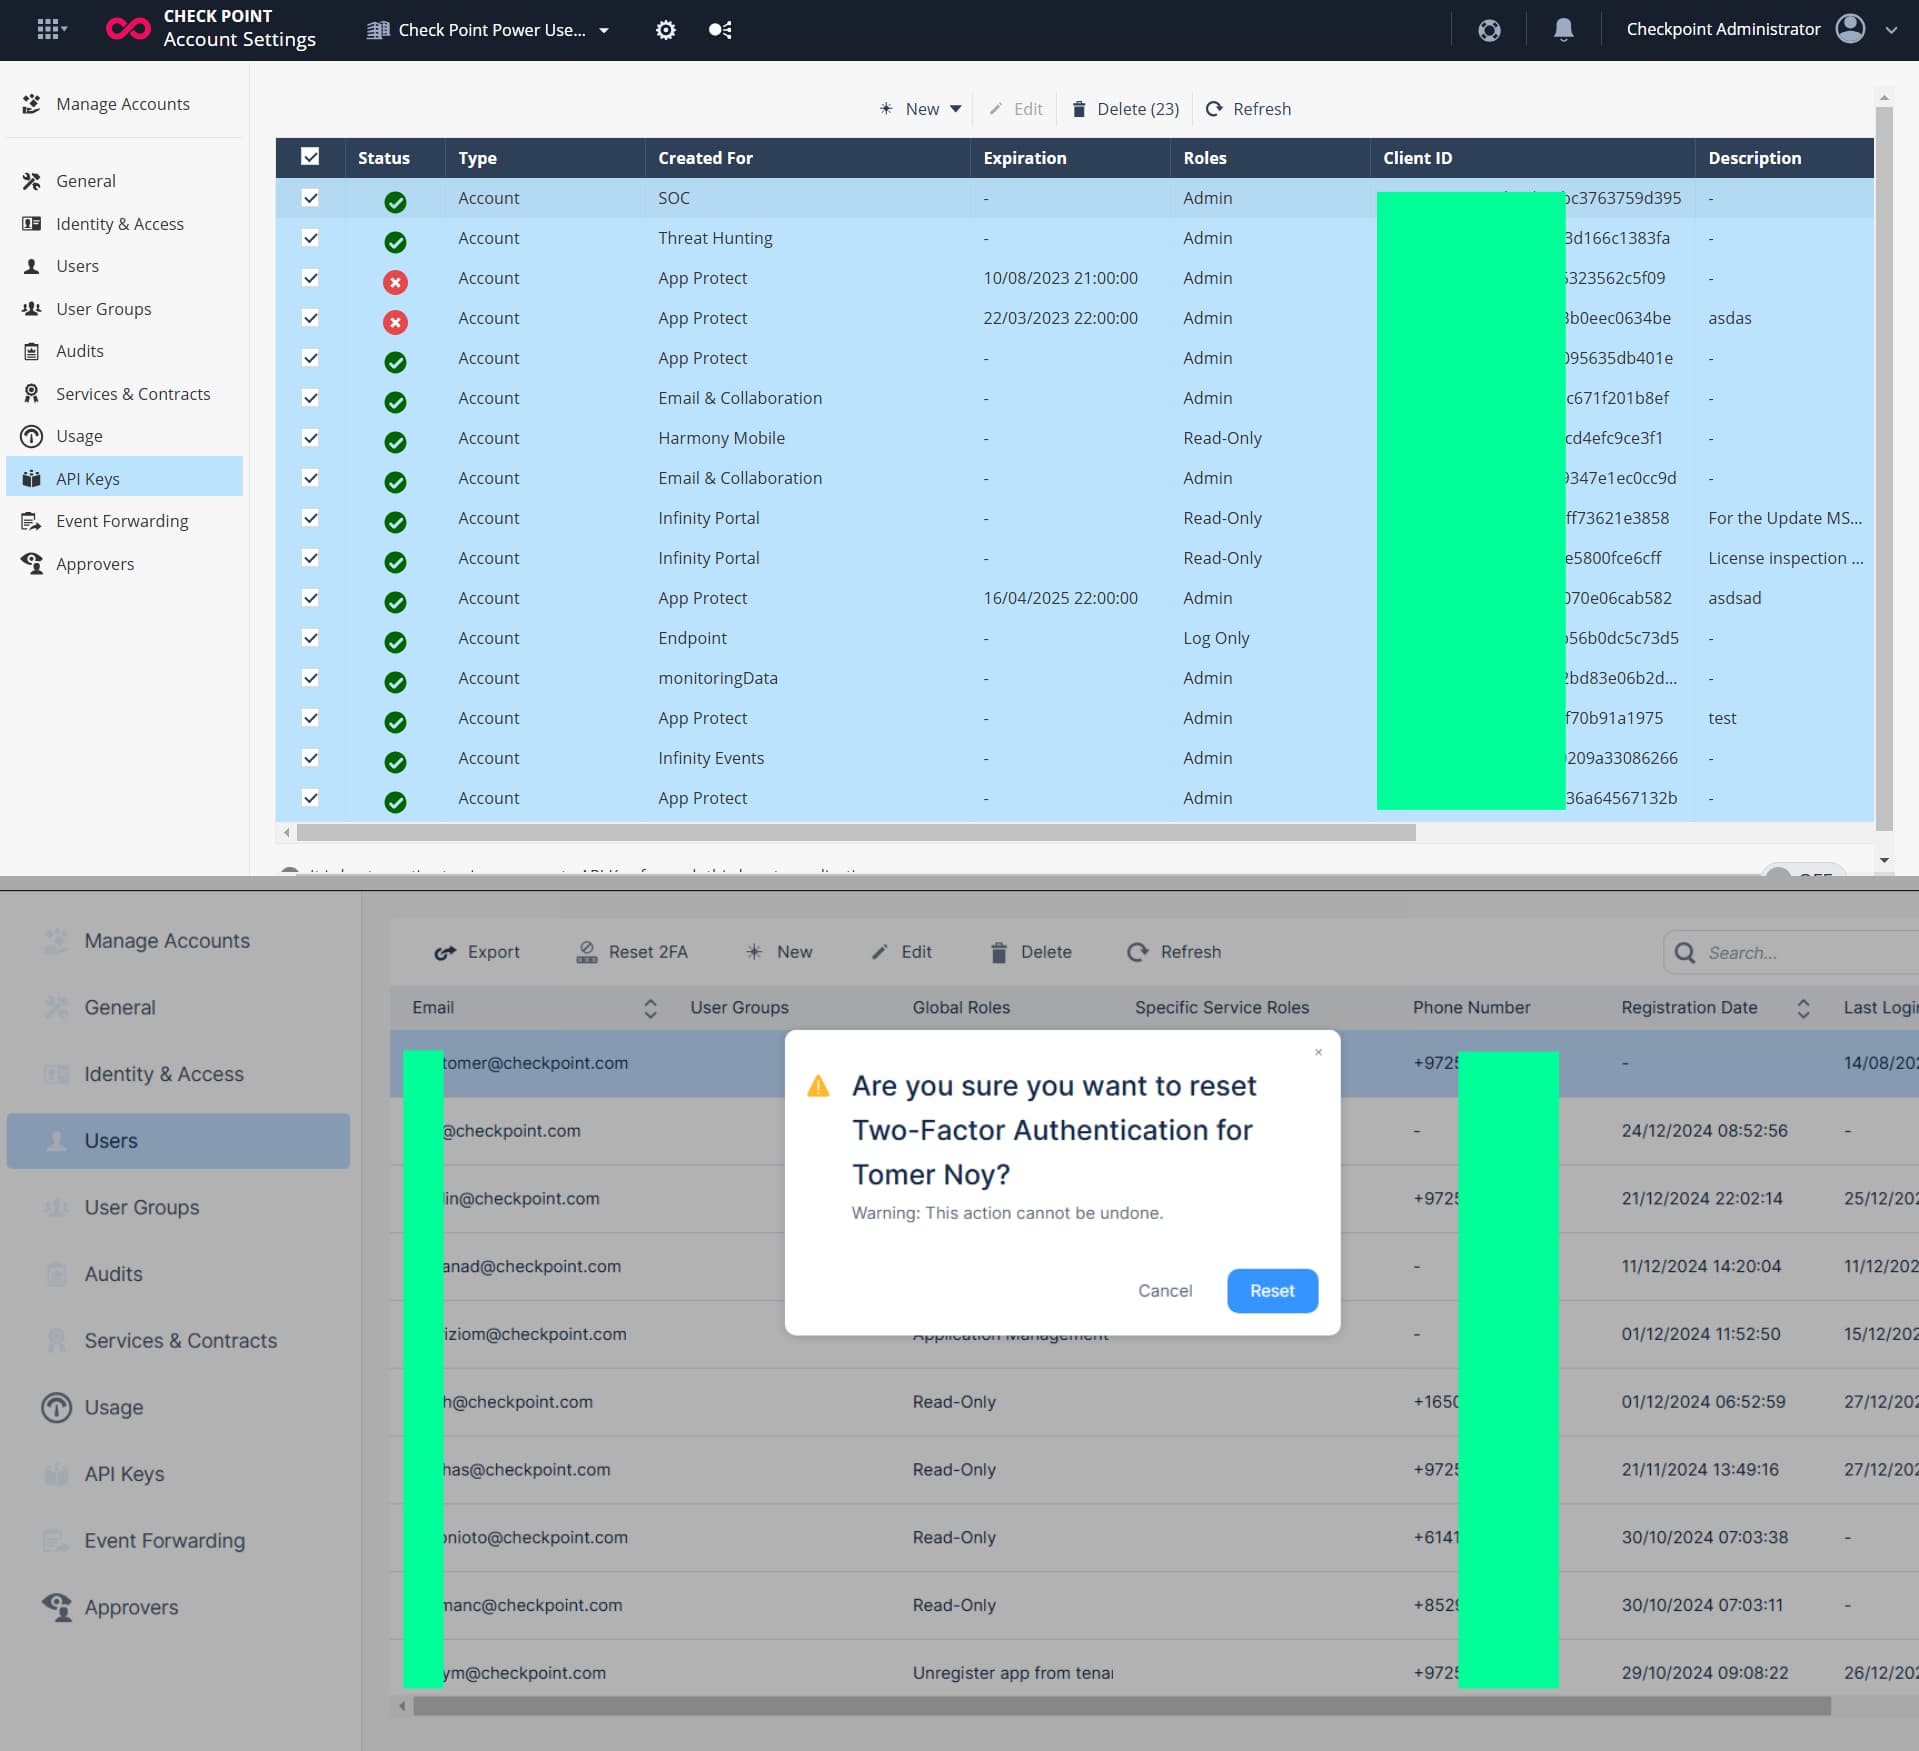Click the Checkpoint Administrator avatar icon
Viewport: 1919px width, 1751px height.
1850,29
